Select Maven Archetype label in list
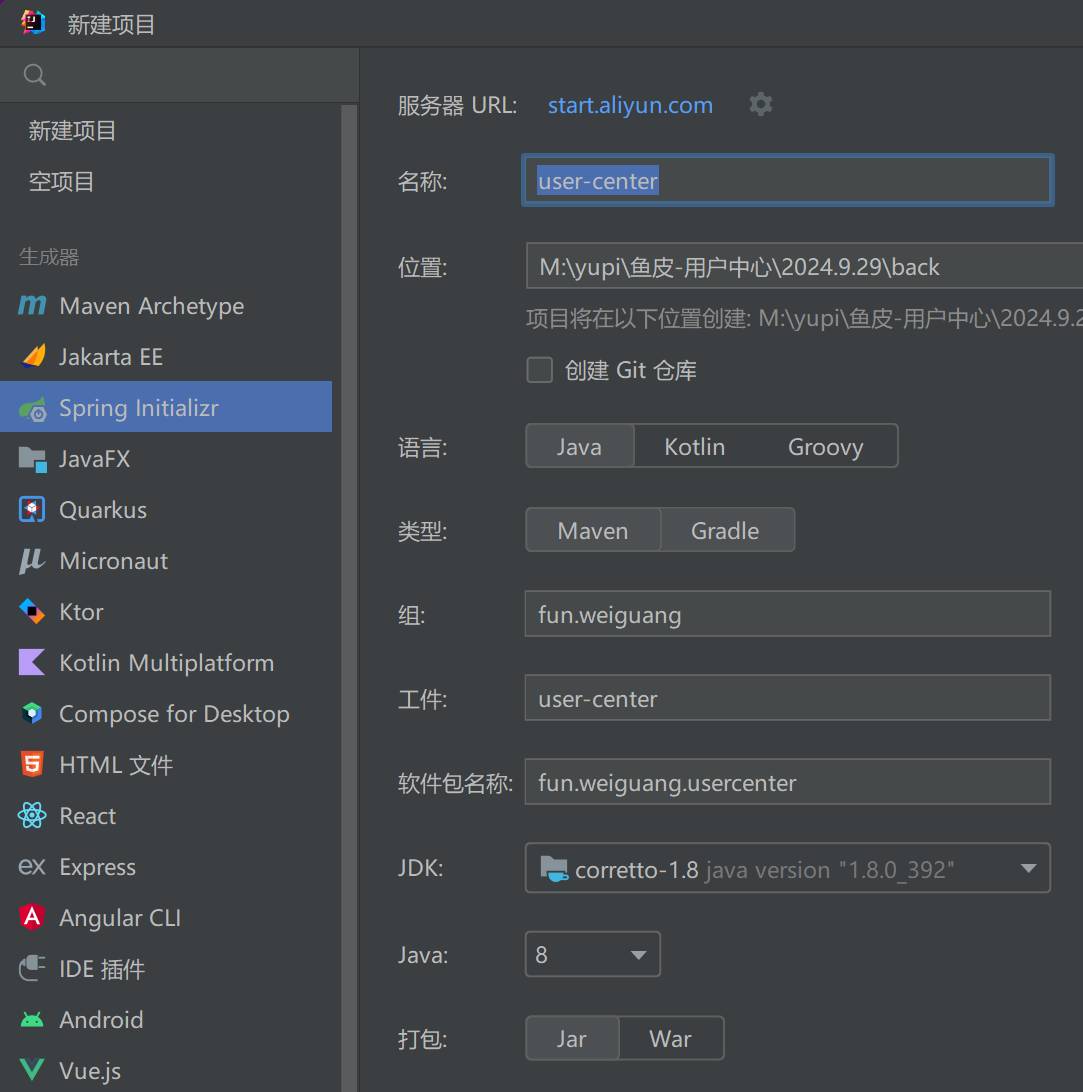 click(x=152, y=306)
